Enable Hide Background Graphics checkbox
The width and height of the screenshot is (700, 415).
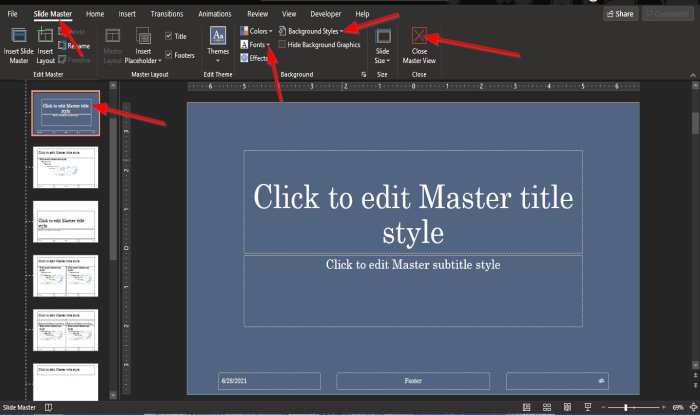(282, 45)
